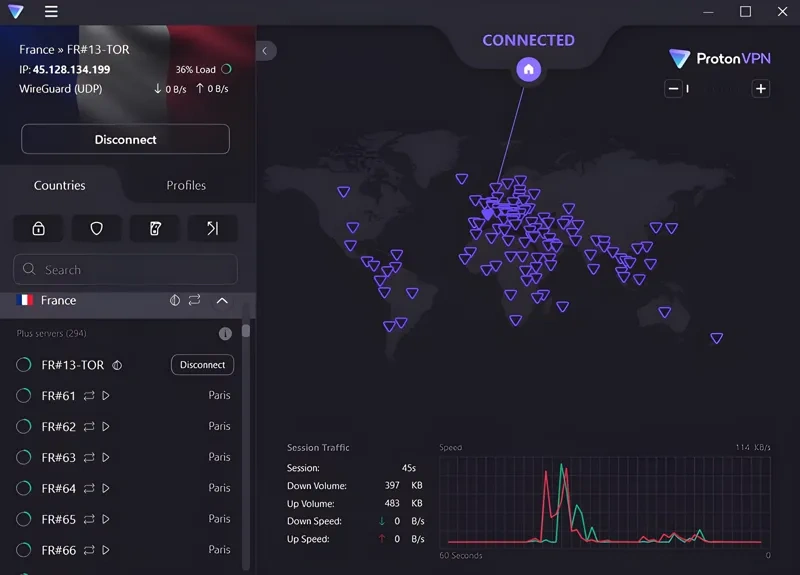Click FR#65 streaming play icon

click(106, 519)
